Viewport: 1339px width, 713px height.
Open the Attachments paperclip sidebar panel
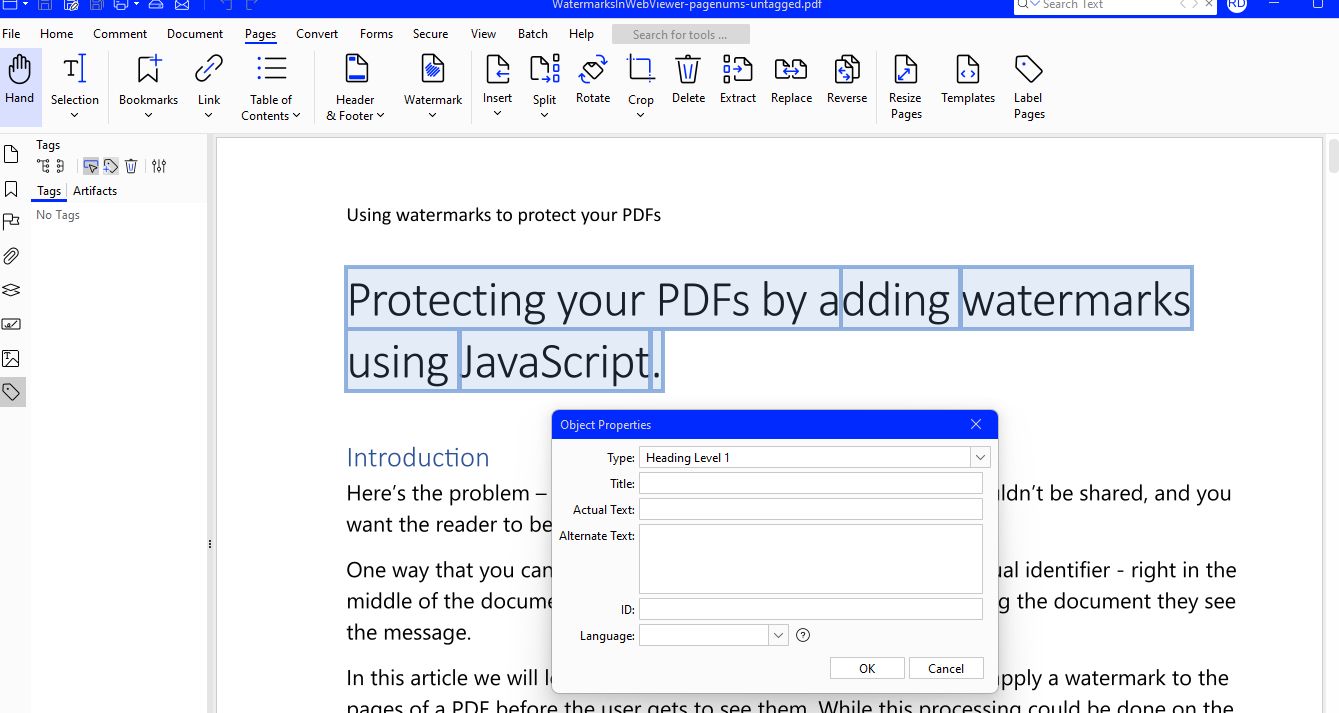tap(12, 256)
